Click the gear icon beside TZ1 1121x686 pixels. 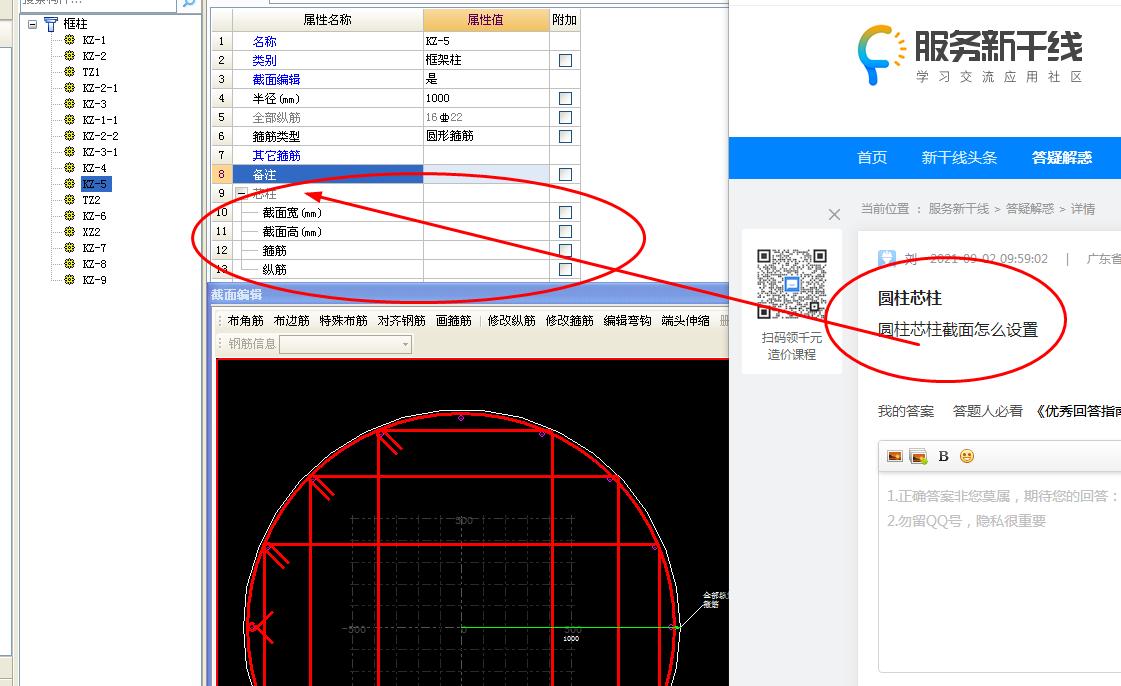(x=69, y=71)
